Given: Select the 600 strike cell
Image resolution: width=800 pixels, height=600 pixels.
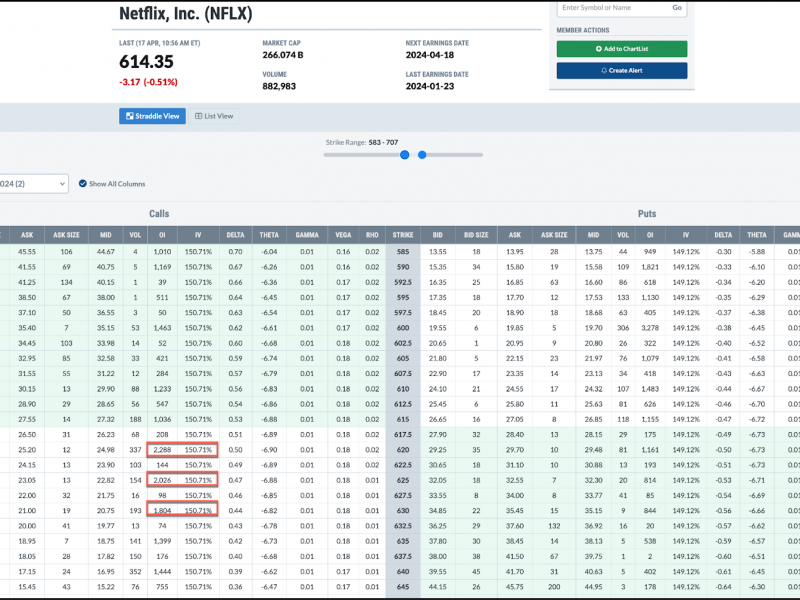Looking at the screenshot, I should pos(403,328).
